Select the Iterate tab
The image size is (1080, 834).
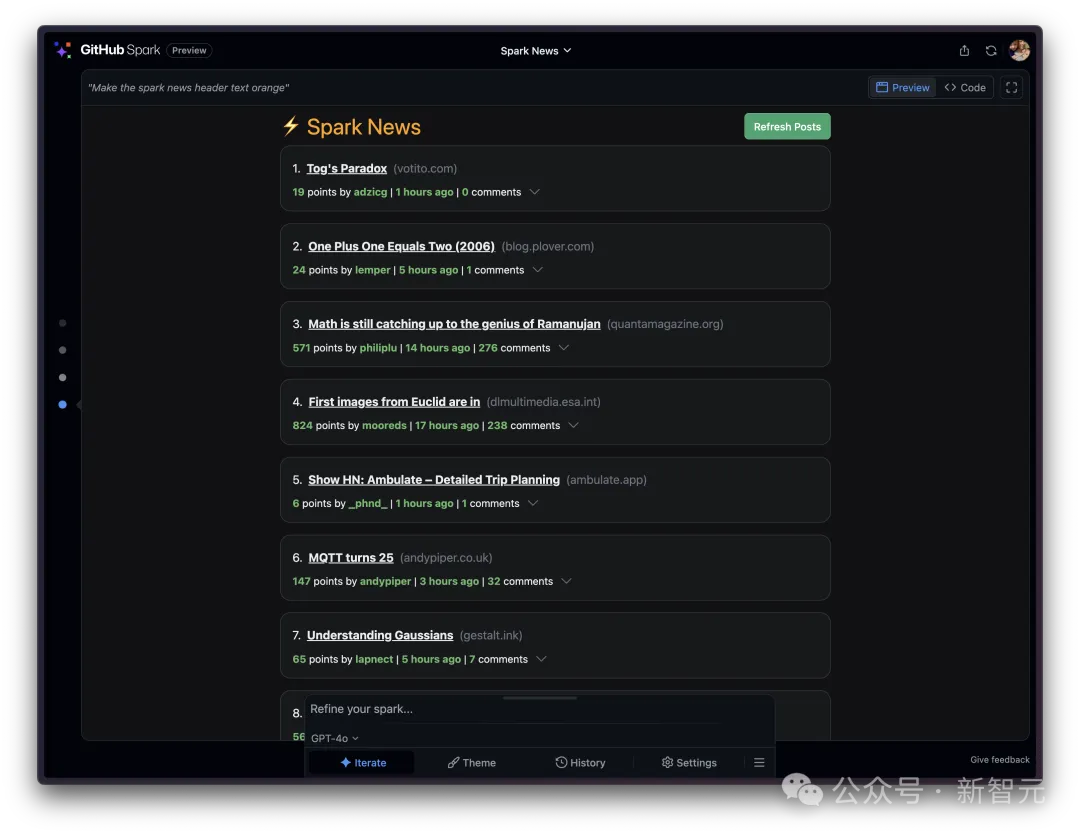(362, 762)
